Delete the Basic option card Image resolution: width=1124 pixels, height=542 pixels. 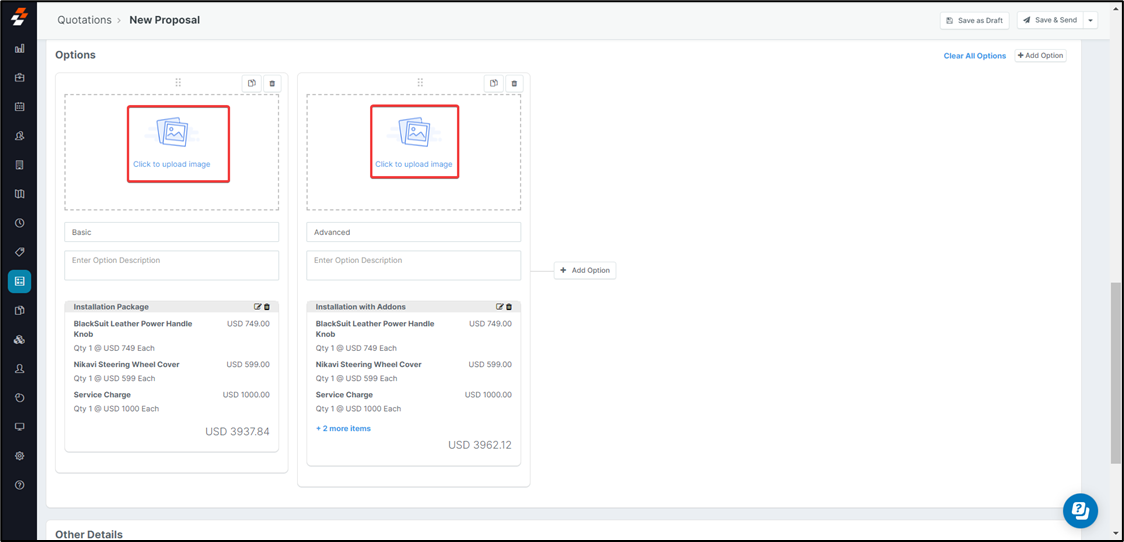point(272,84)
